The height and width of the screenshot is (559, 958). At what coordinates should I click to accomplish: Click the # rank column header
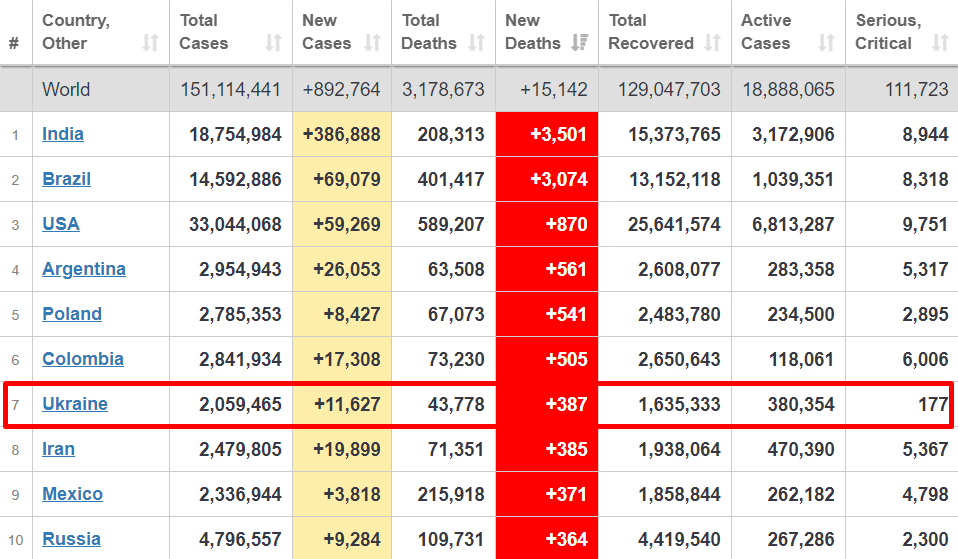[14, 43]
